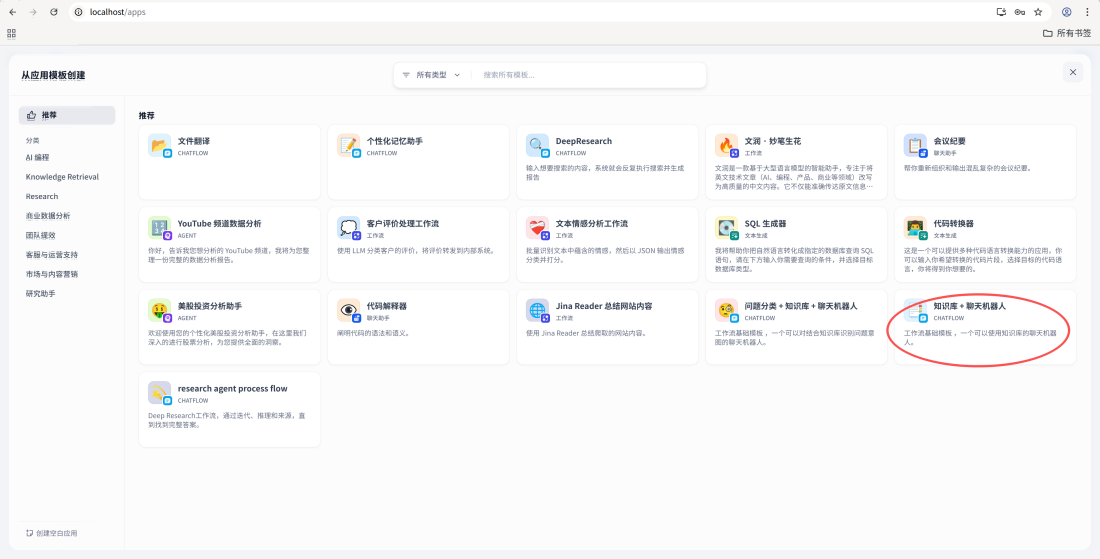
Task: Open the 所有类型 filter dropdown
Action: pyautogui.click(x=431, y=74)
